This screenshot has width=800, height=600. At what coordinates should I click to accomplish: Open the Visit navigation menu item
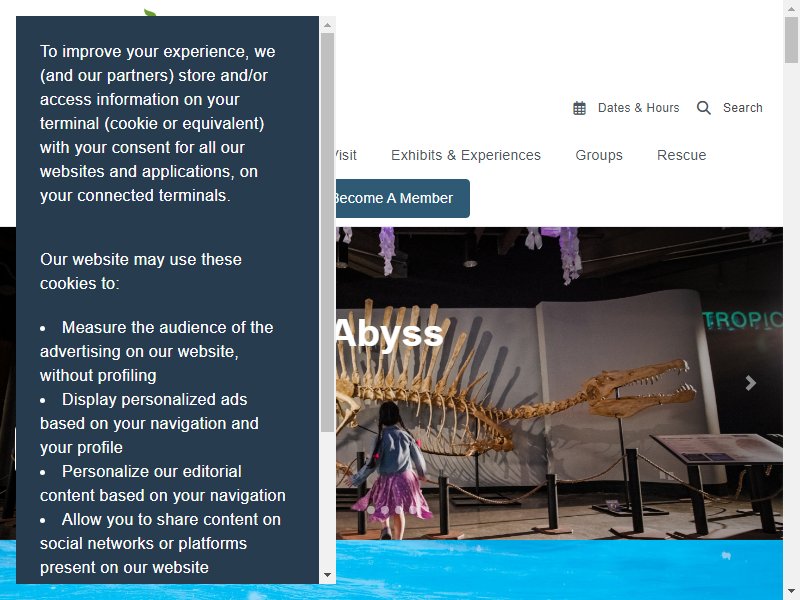coord(346,155)
